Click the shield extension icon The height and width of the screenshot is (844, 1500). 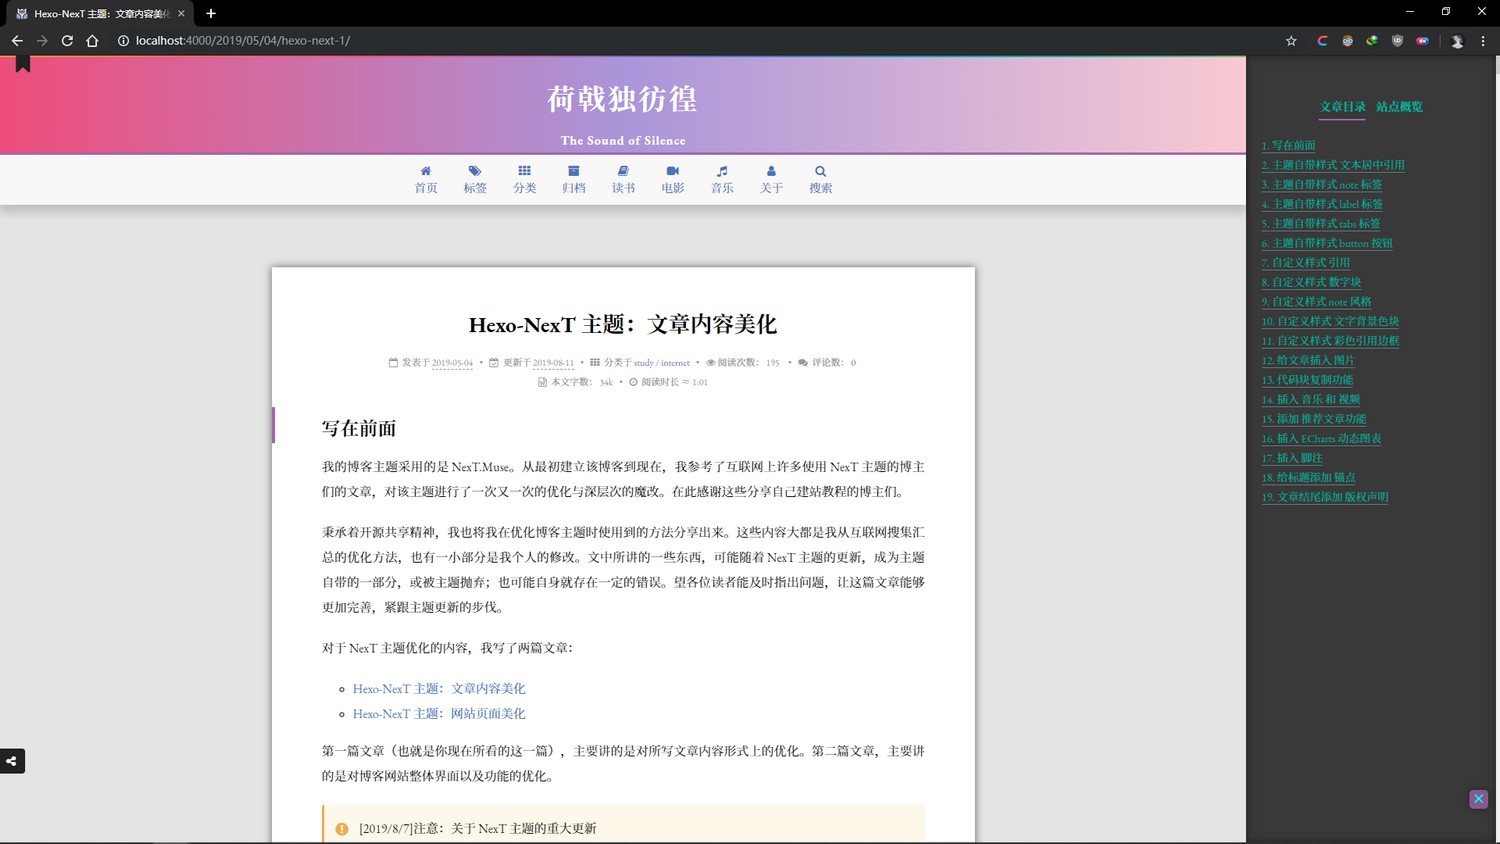1397,41
